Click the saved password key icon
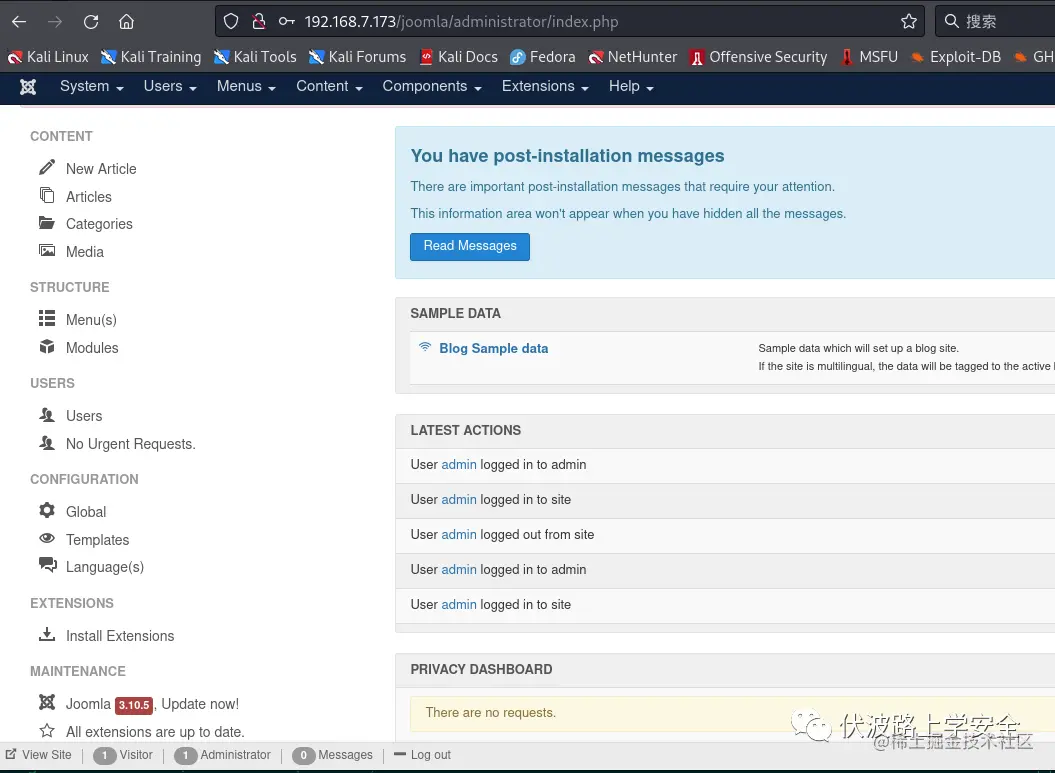Screen dimensions: 1055x773 click(x=287, y=22)
